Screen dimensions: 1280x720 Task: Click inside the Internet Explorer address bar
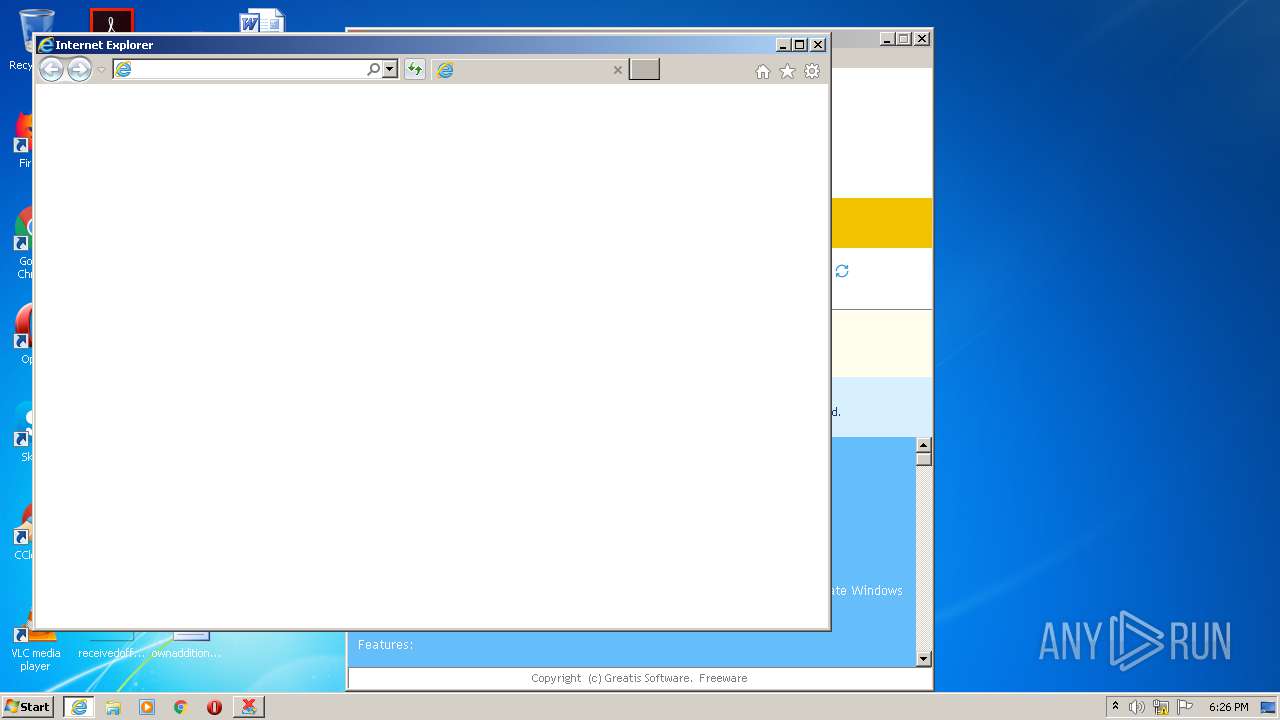point(240,69)
